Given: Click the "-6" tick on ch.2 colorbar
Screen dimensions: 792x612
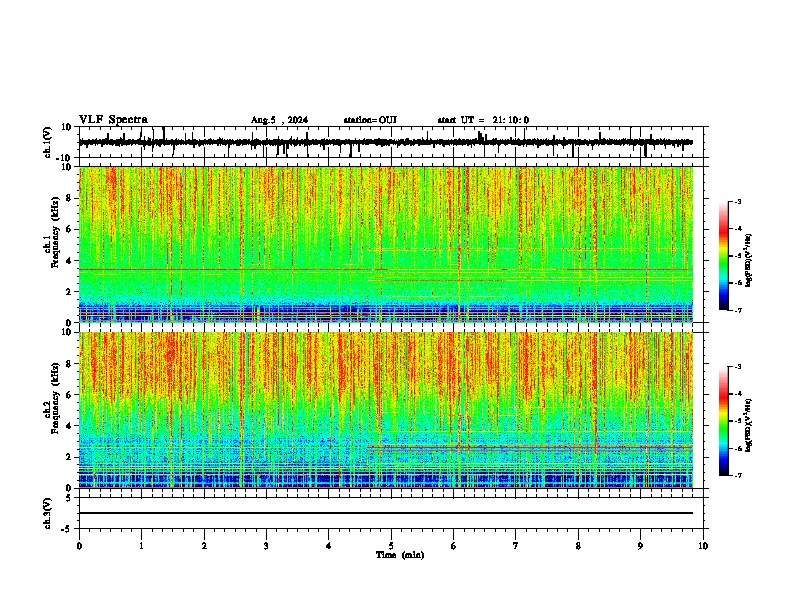Looking at the screenshot, I should tap(737, 448).
